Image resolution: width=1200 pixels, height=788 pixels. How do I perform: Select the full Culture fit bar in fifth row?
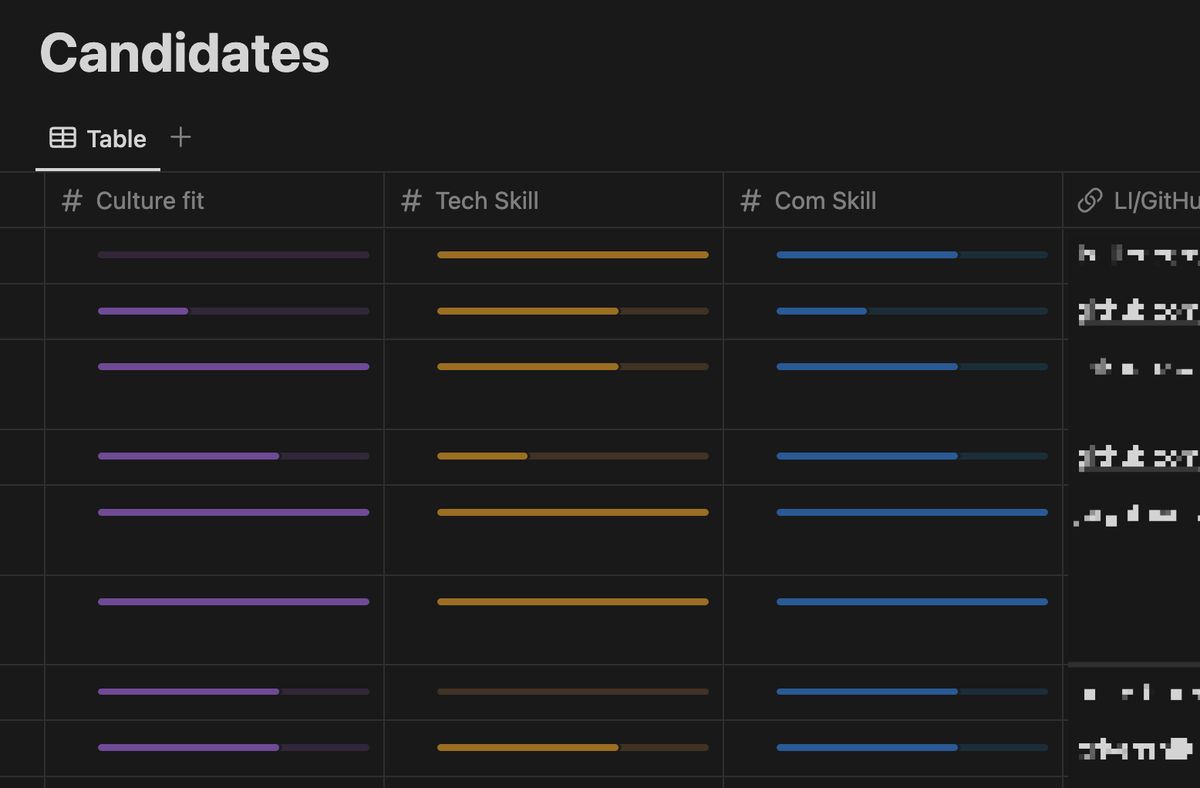pos(233,512)
